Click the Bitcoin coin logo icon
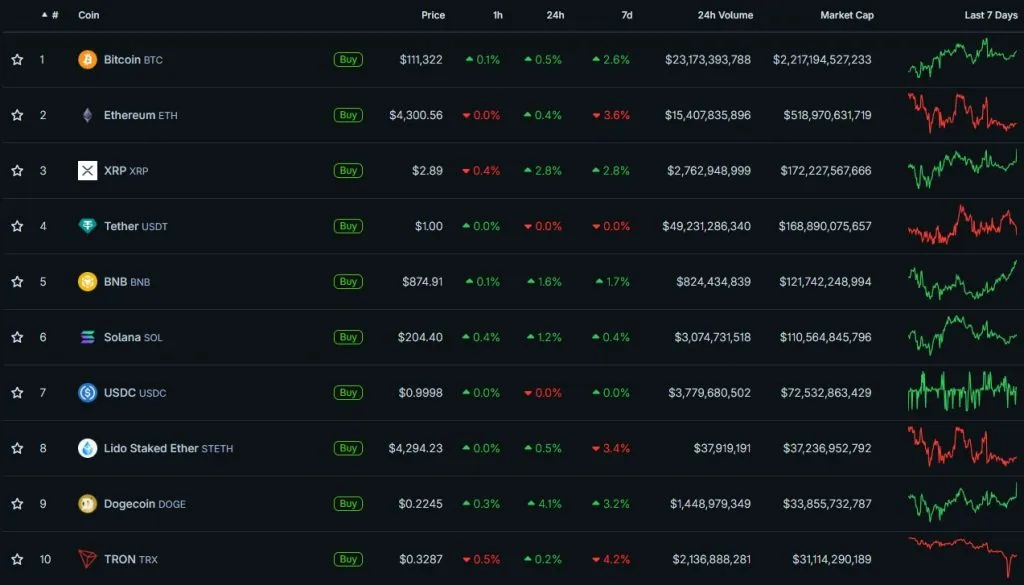The image size is (1024, 585). pyautogui.click(x=87, y=60)
